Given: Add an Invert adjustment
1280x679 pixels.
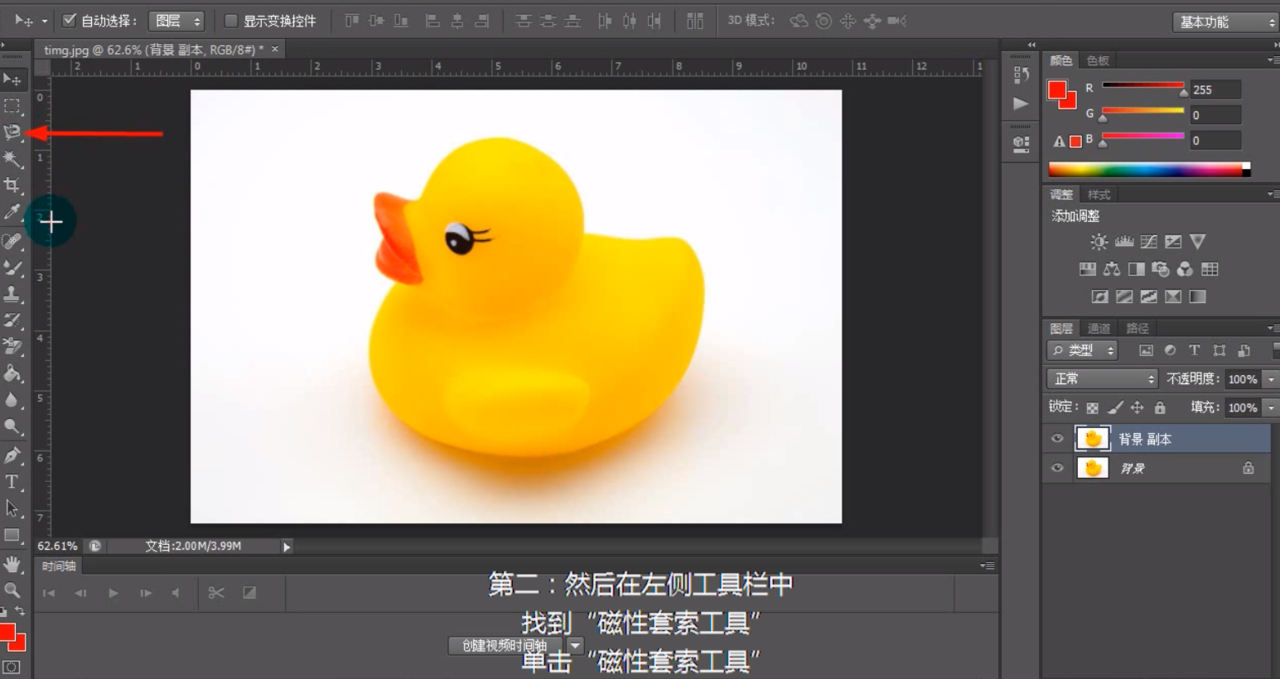Looking at the screenshot, I should (1100, 297).
